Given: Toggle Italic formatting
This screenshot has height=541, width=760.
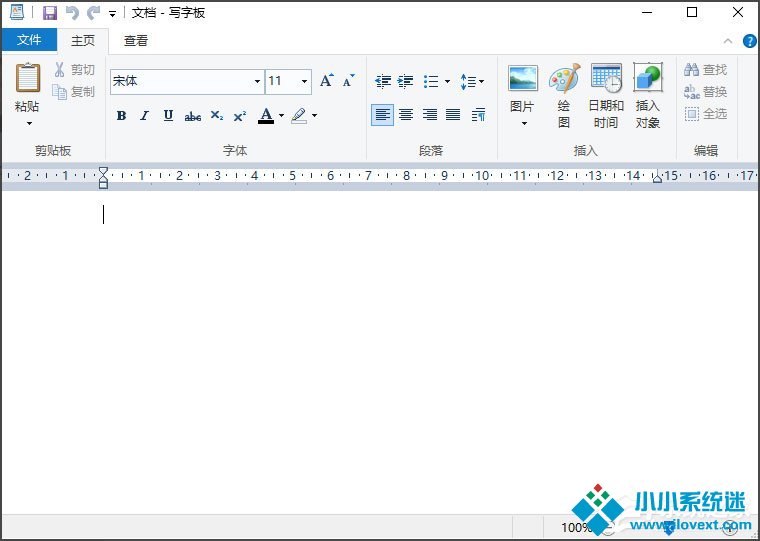Looking at the screenshot, I should tap(144, 115).
